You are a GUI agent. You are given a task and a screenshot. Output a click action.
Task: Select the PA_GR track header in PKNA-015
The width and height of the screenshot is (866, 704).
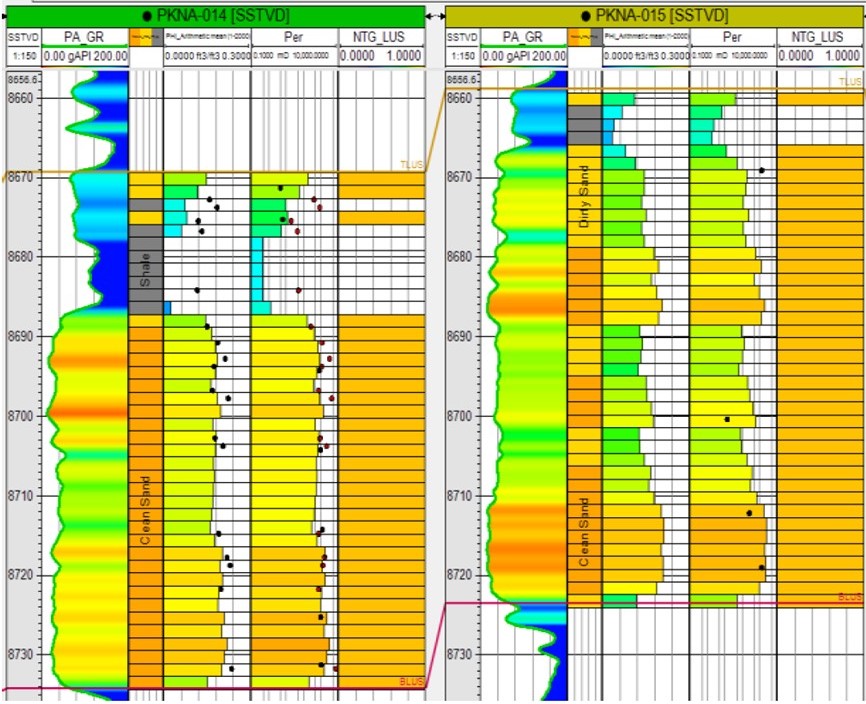[522, 38]
